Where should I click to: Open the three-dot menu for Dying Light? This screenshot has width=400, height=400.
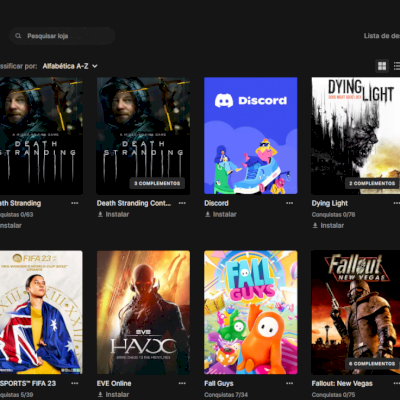click(x=396, y=203)
